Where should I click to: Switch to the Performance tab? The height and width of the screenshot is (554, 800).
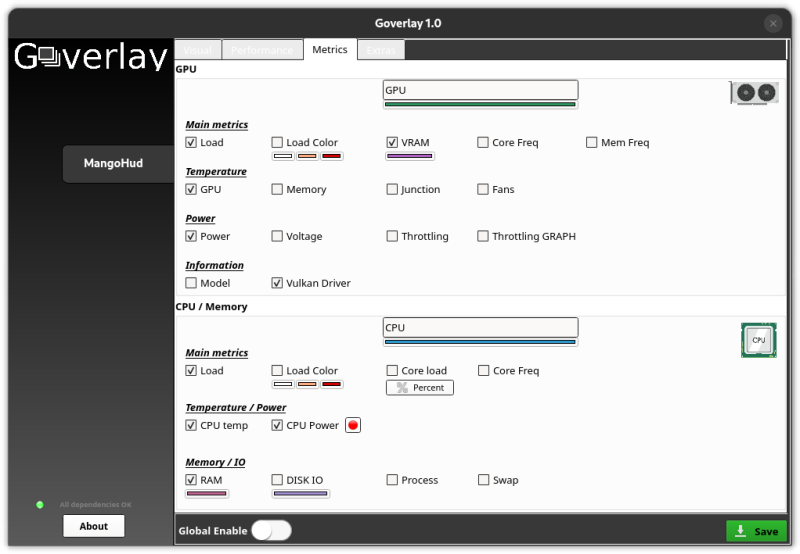pos(262,50)
